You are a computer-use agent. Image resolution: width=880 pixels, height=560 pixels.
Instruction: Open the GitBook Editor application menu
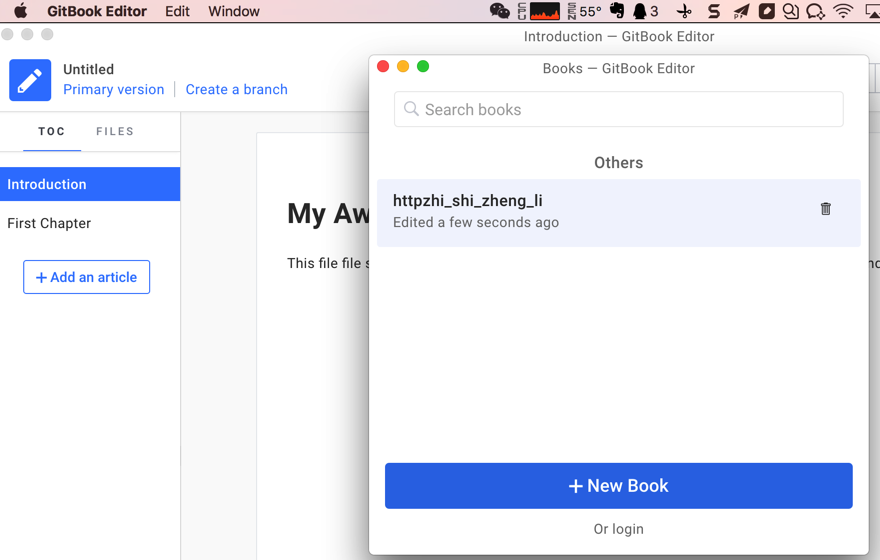point(97,11)
